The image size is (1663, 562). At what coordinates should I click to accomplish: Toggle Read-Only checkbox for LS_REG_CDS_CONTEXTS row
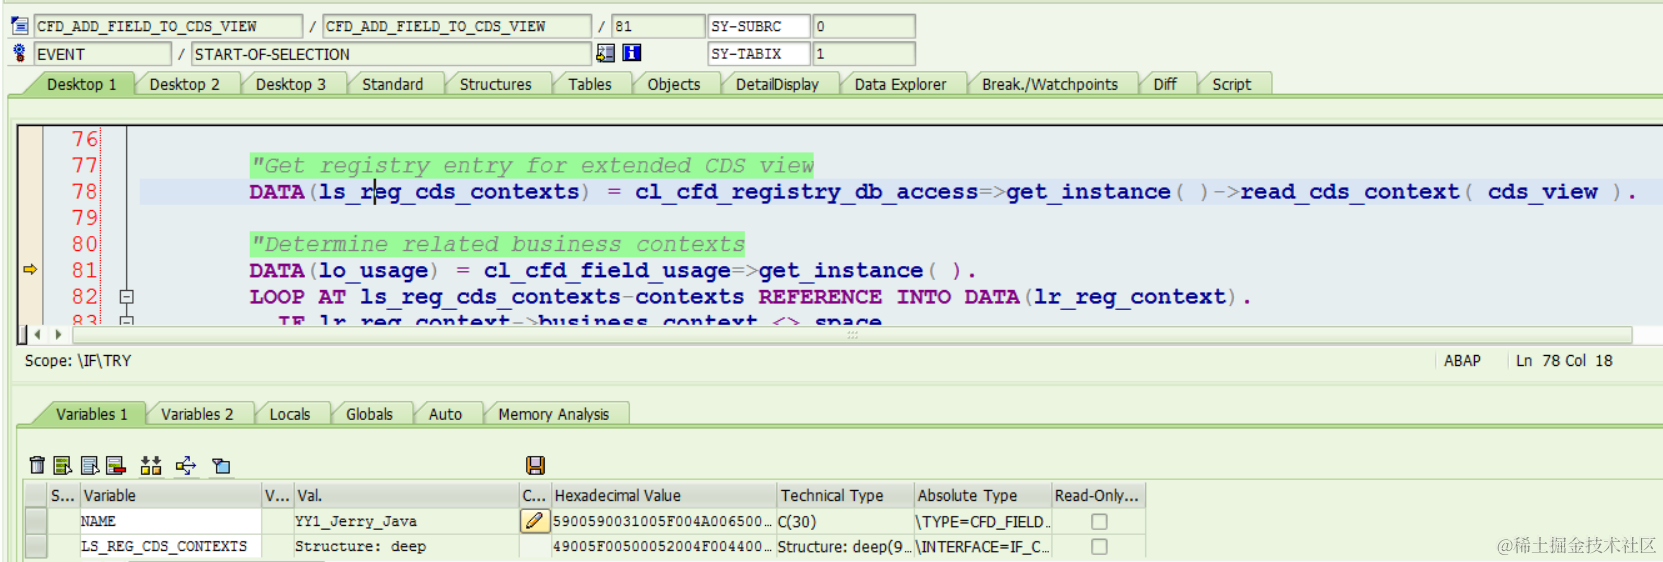click(1099, 546)
